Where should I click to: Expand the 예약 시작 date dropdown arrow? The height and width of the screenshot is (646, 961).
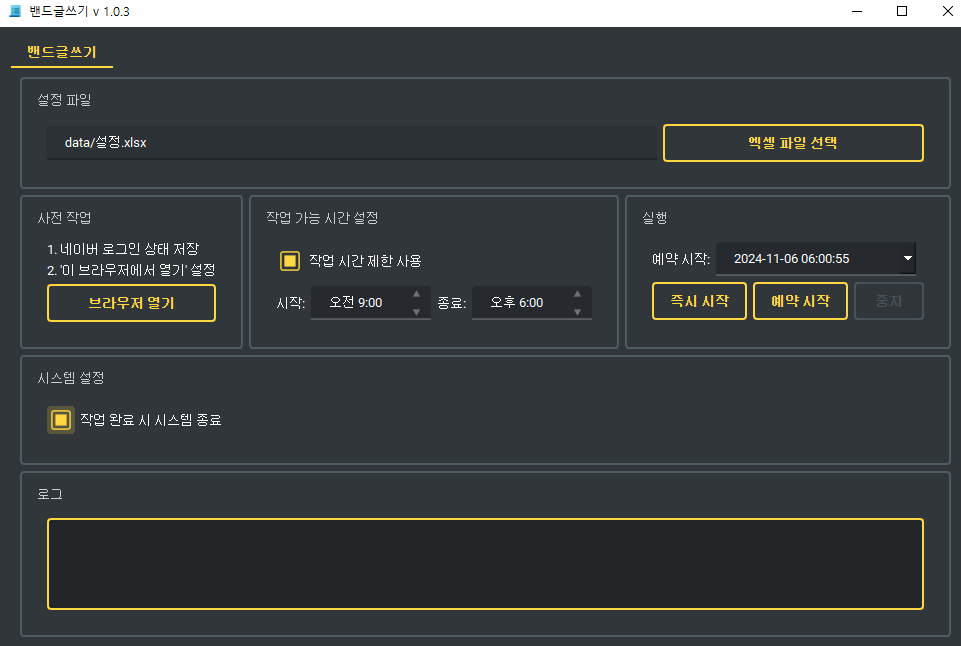pos(907,258)
